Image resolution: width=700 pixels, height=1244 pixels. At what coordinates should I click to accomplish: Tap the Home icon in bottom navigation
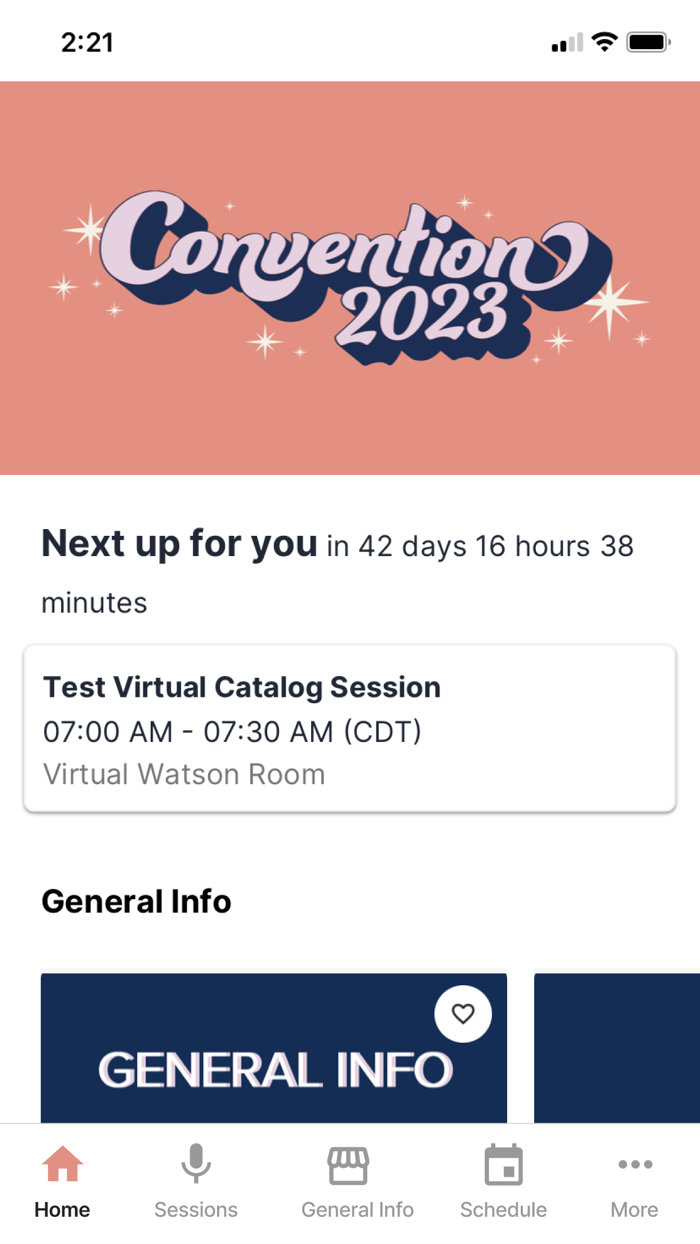coord(61,1166)
